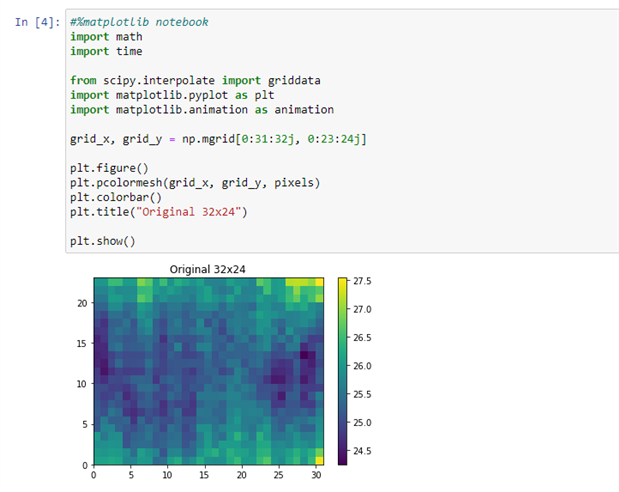Click the colorbar label 24.5
Viewport: 619px width, 492px height.
(x=362, y=451)
